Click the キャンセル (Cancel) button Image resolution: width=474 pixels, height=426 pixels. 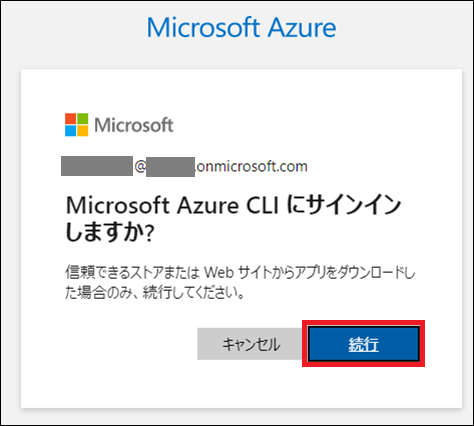[x=250, y=344]
